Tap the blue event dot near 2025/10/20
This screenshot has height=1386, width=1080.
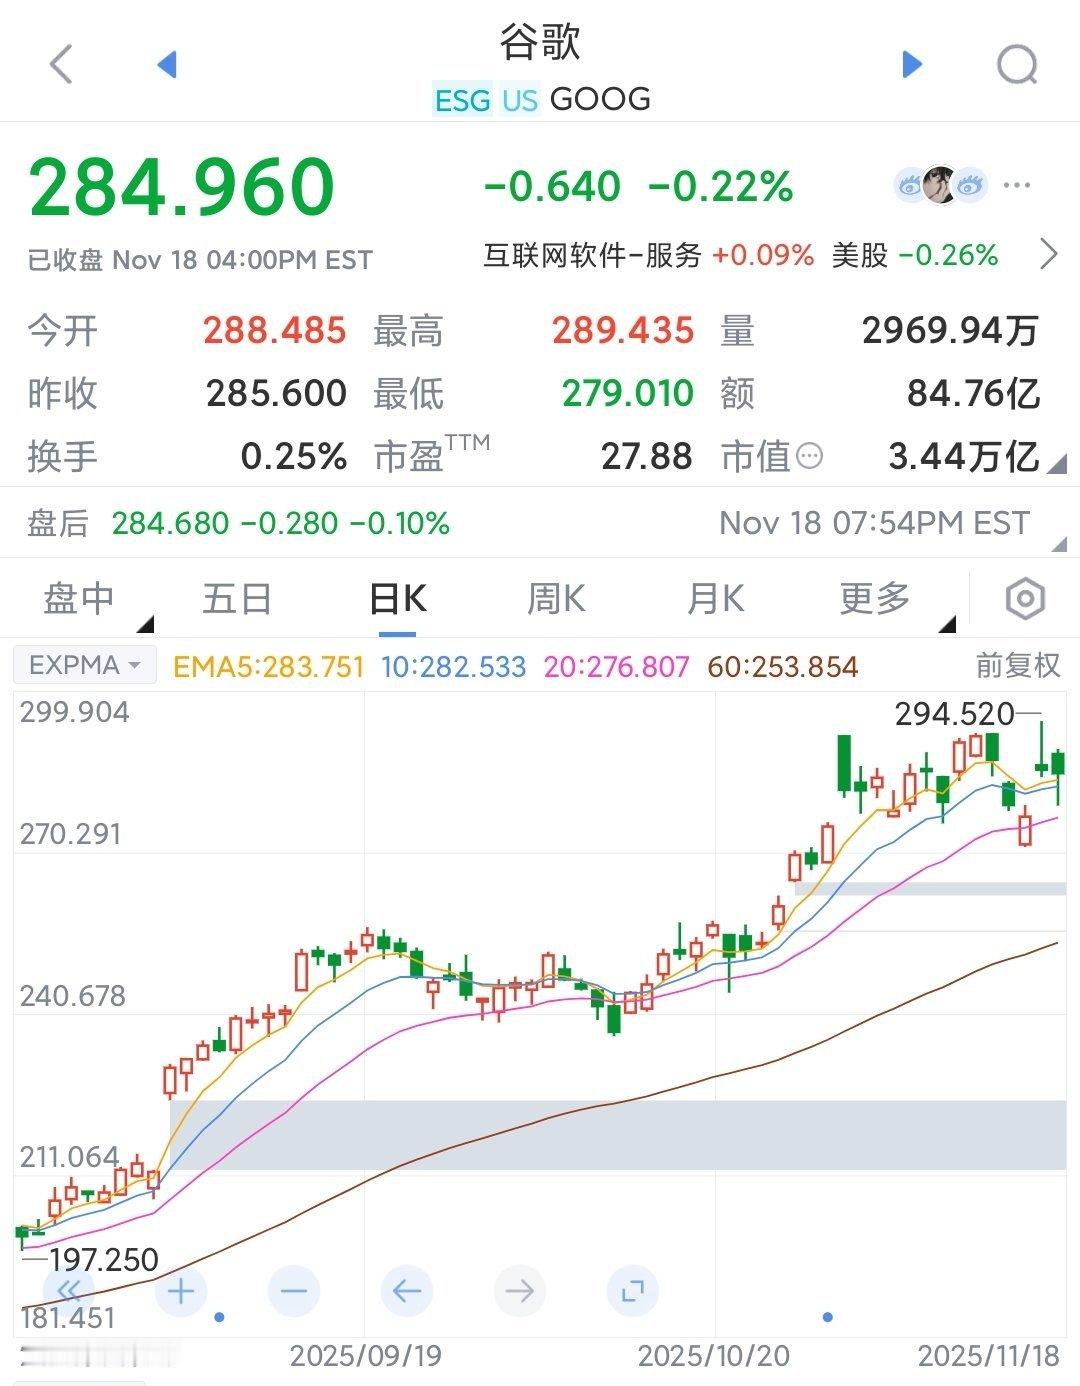pyautogui.click(x=827, y=1317)
